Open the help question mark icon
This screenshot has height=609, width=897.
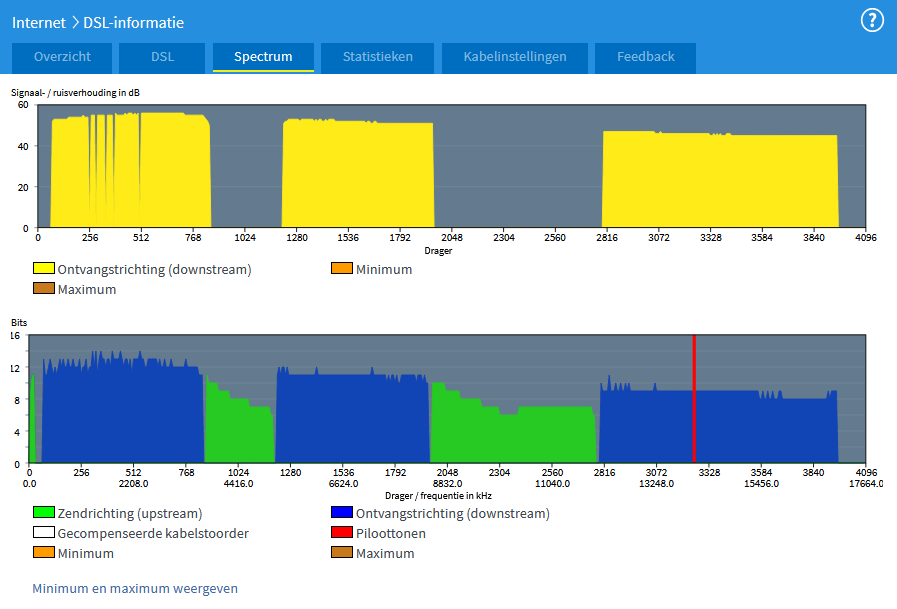coord(873,20)
